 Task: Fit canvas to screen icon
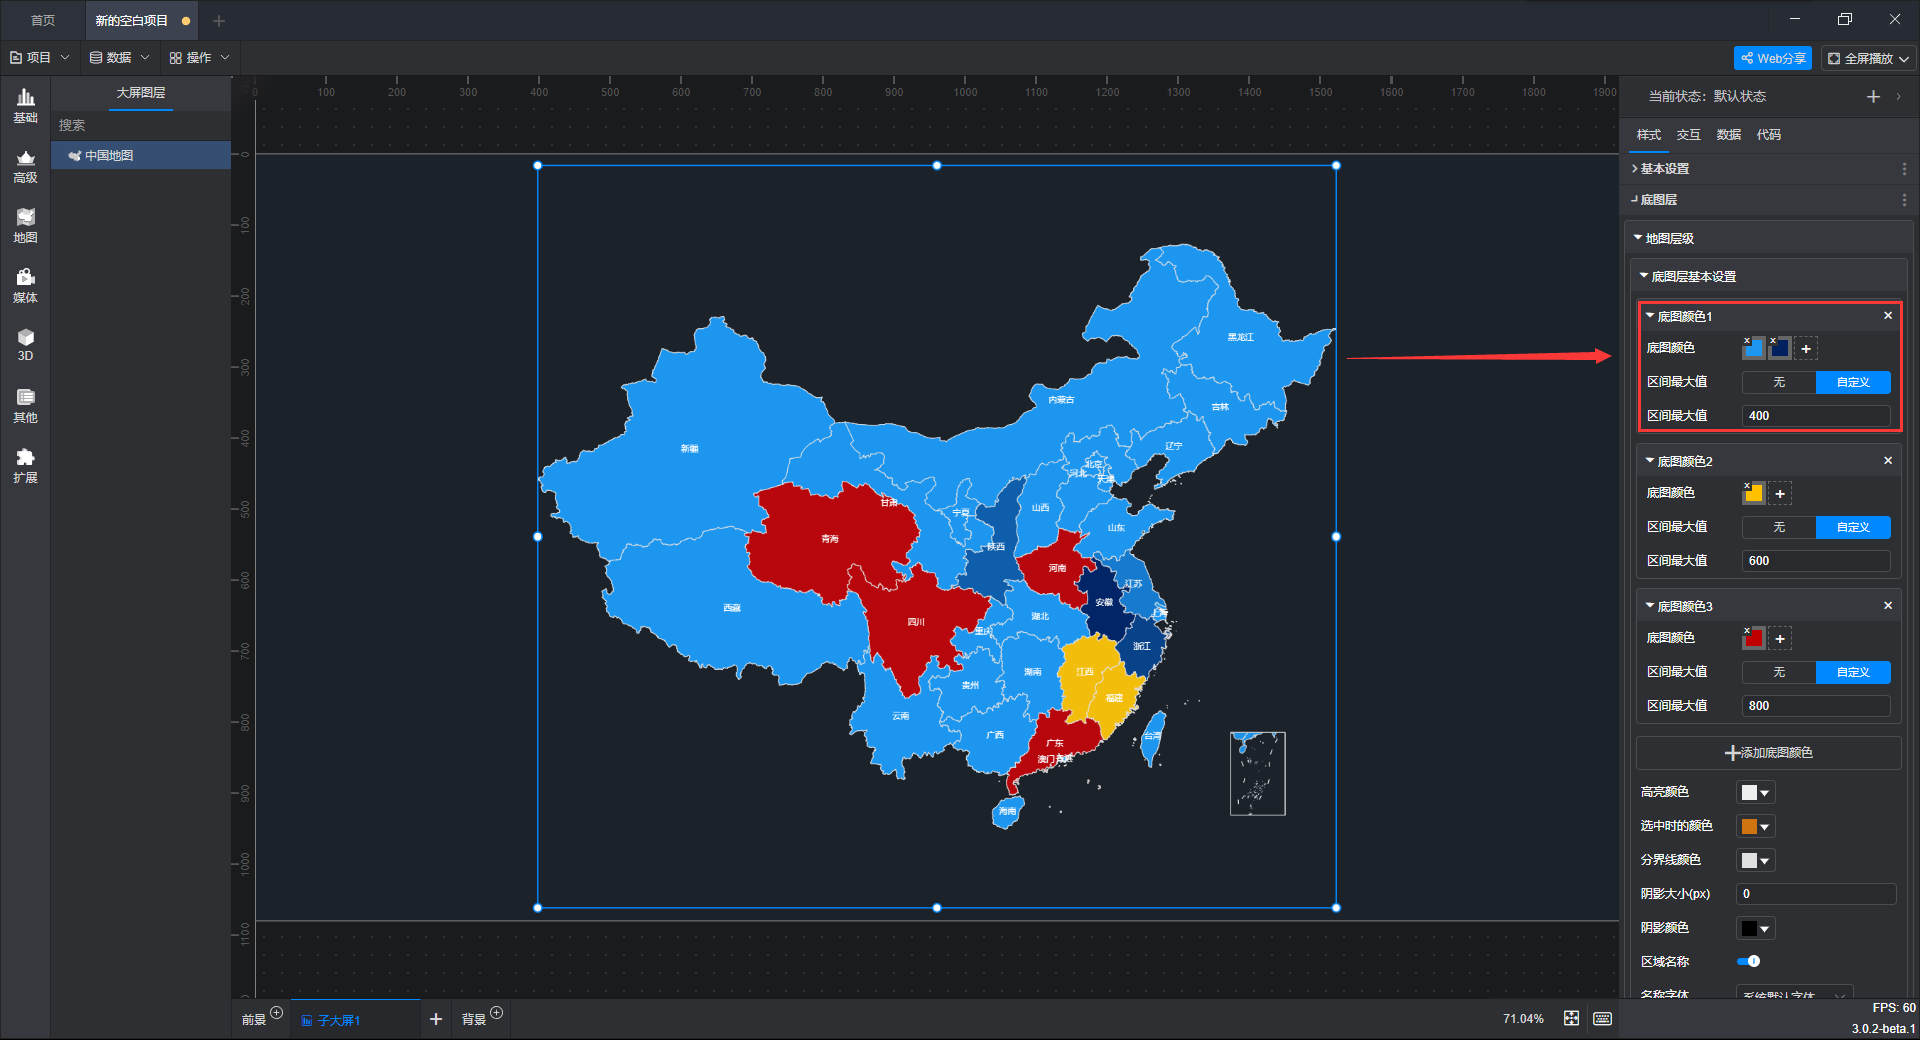[x=1571, y=1018]
